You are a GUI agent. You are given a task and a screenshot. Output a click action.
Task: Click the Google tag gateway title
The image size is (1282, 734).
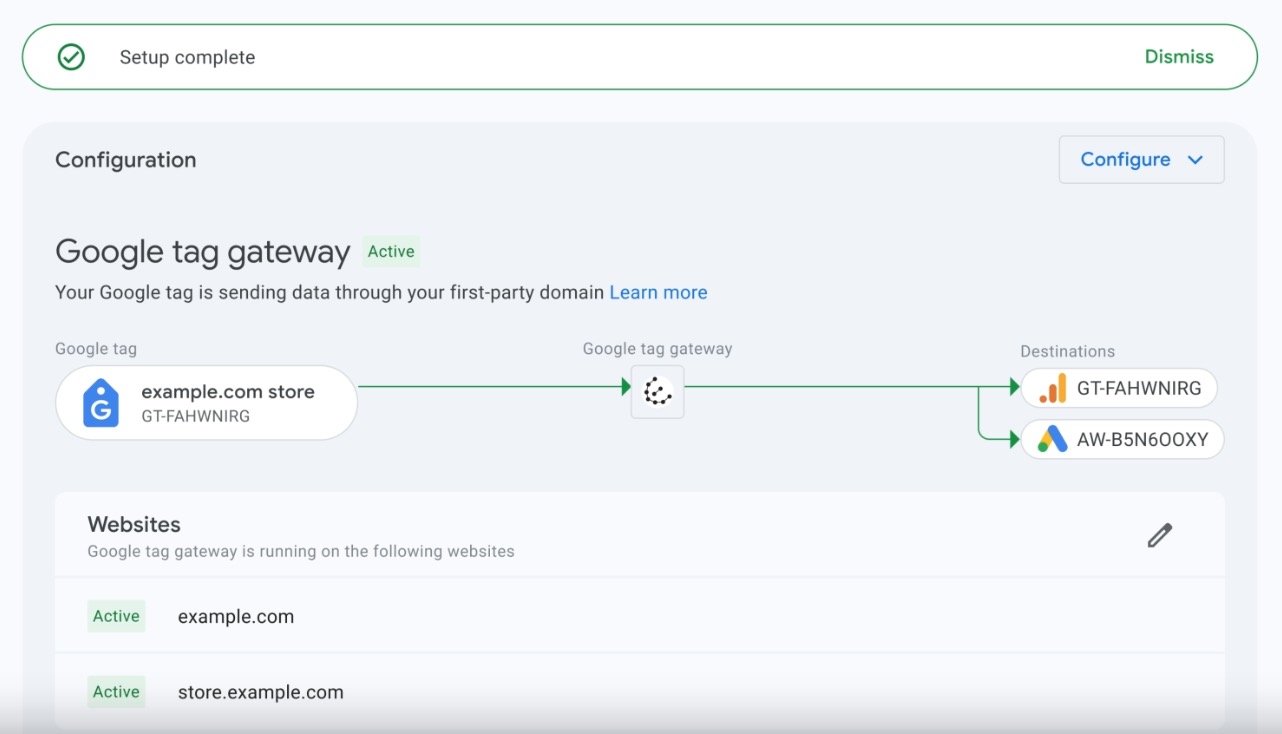coord(203,252)
